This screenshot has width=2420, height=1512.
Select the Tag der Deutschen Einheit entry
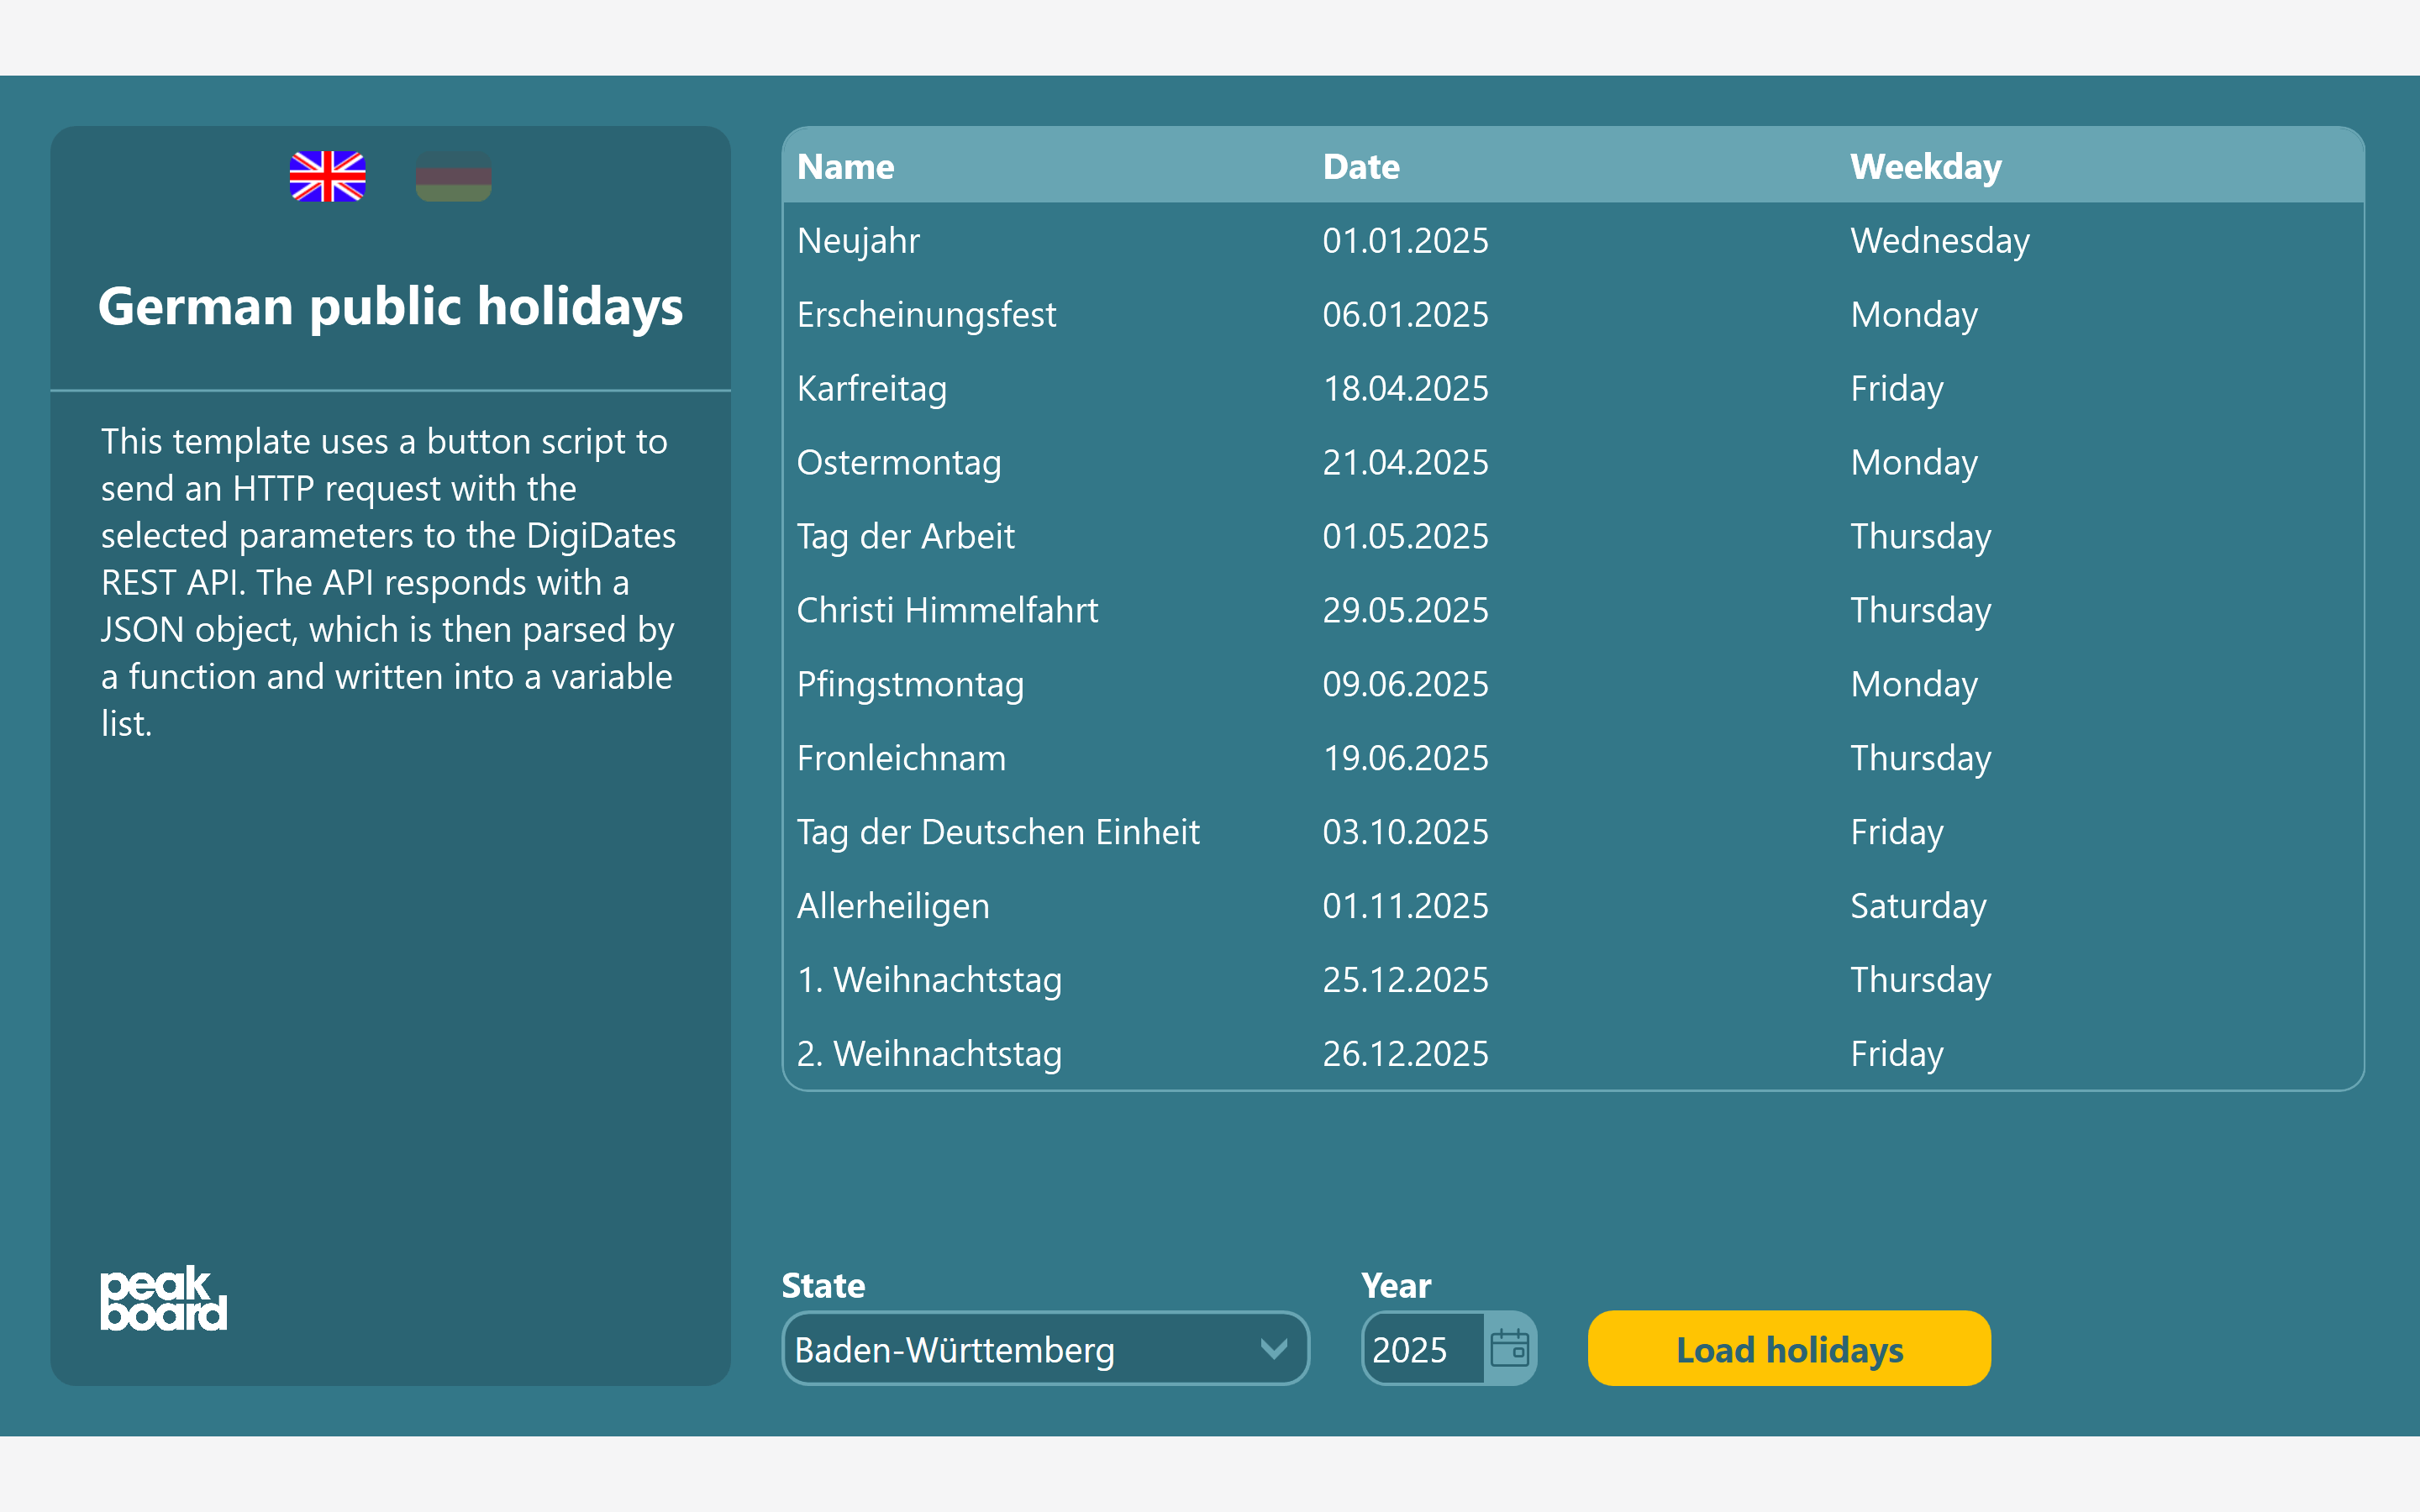[x=998, y=832]
